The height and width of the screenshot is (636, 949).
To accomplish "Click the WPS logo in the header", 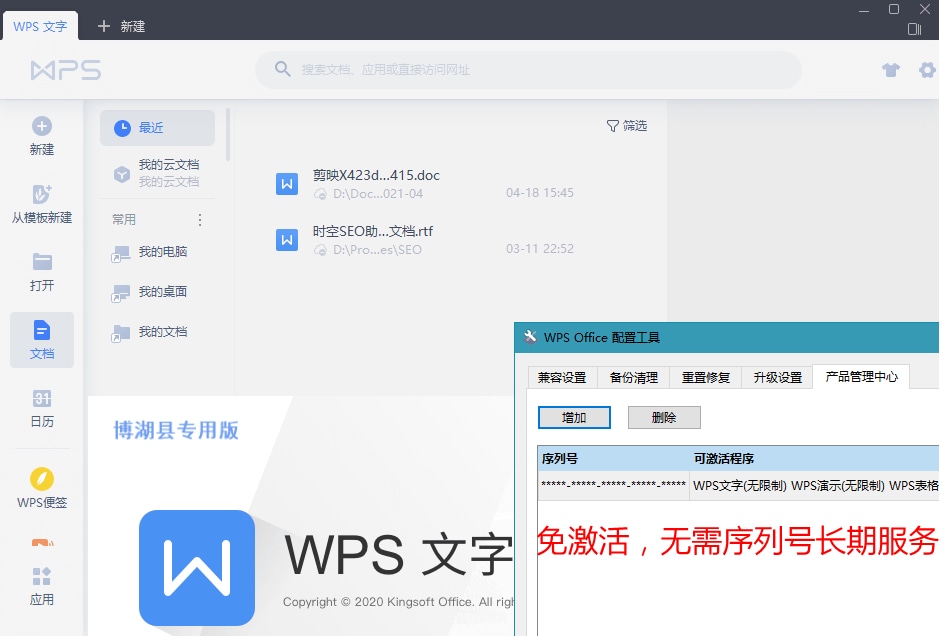I will tap(66, 70).
